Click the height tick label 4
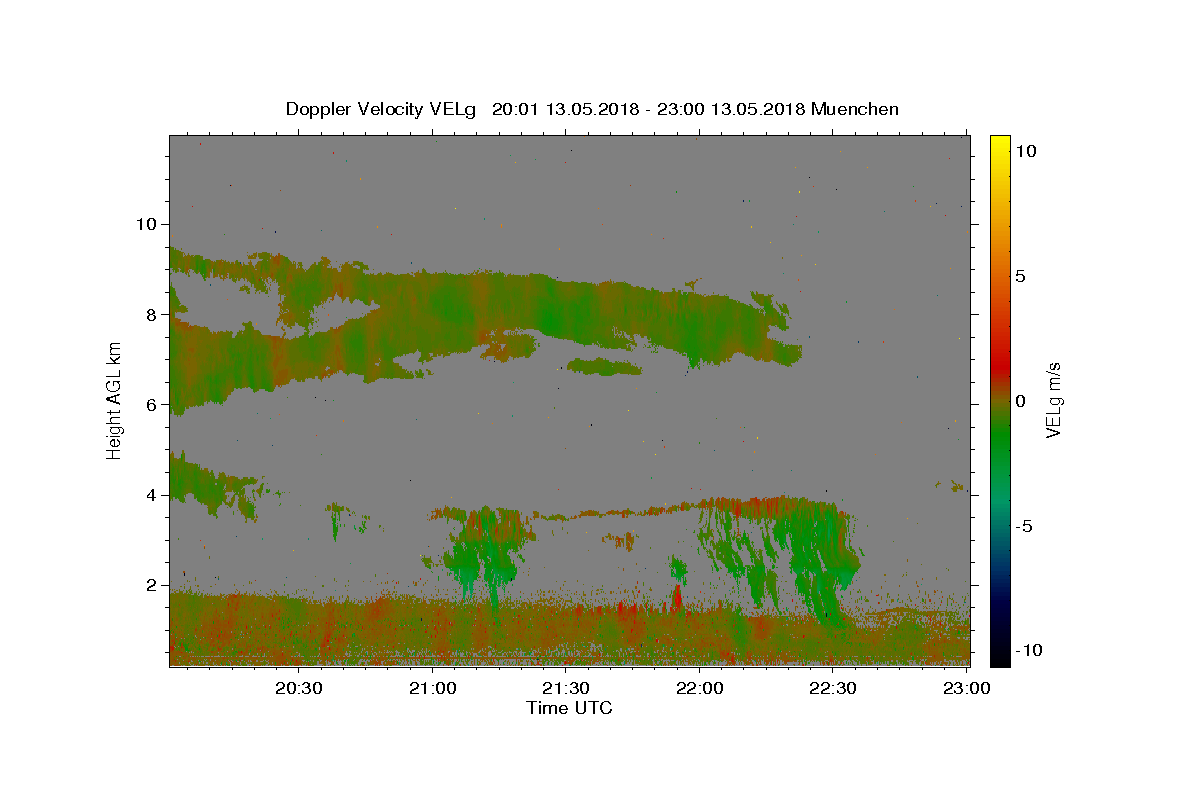1200x800 pixels. 153,495
